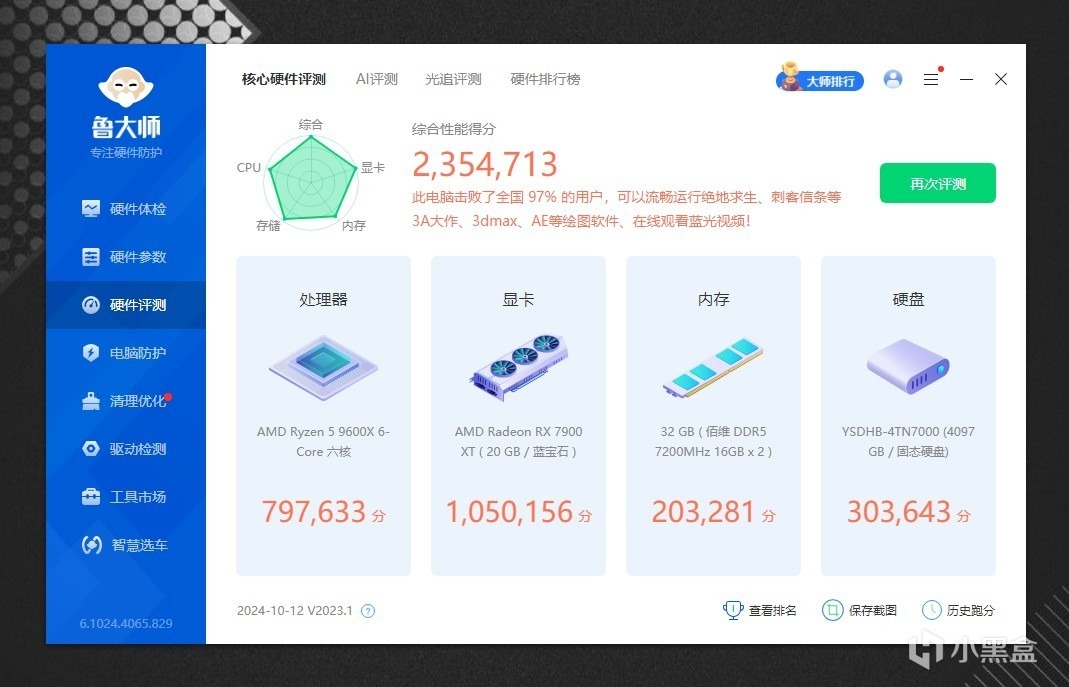
Task: Click 查看排名 view ranking link
Action: [x=759, y=611]
